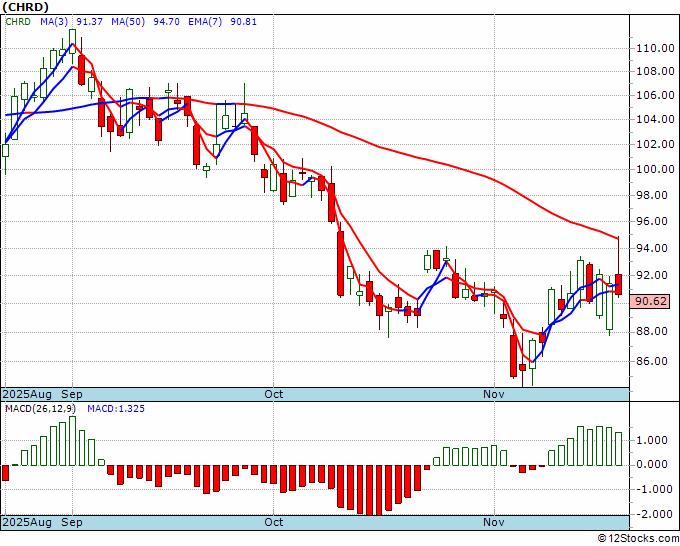Click Nov on MACD date axis
This screenshot has width=680, height=546.
[494, 522]
